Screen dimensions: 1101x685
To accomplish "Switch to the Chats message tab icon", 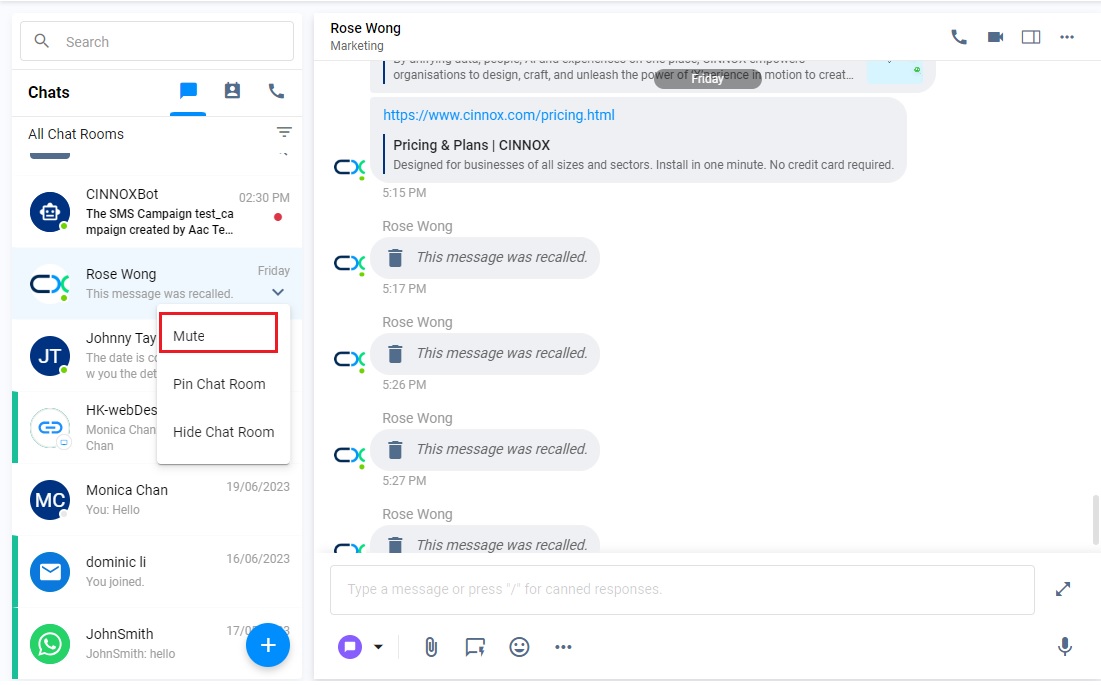I will tap(188, 91).
